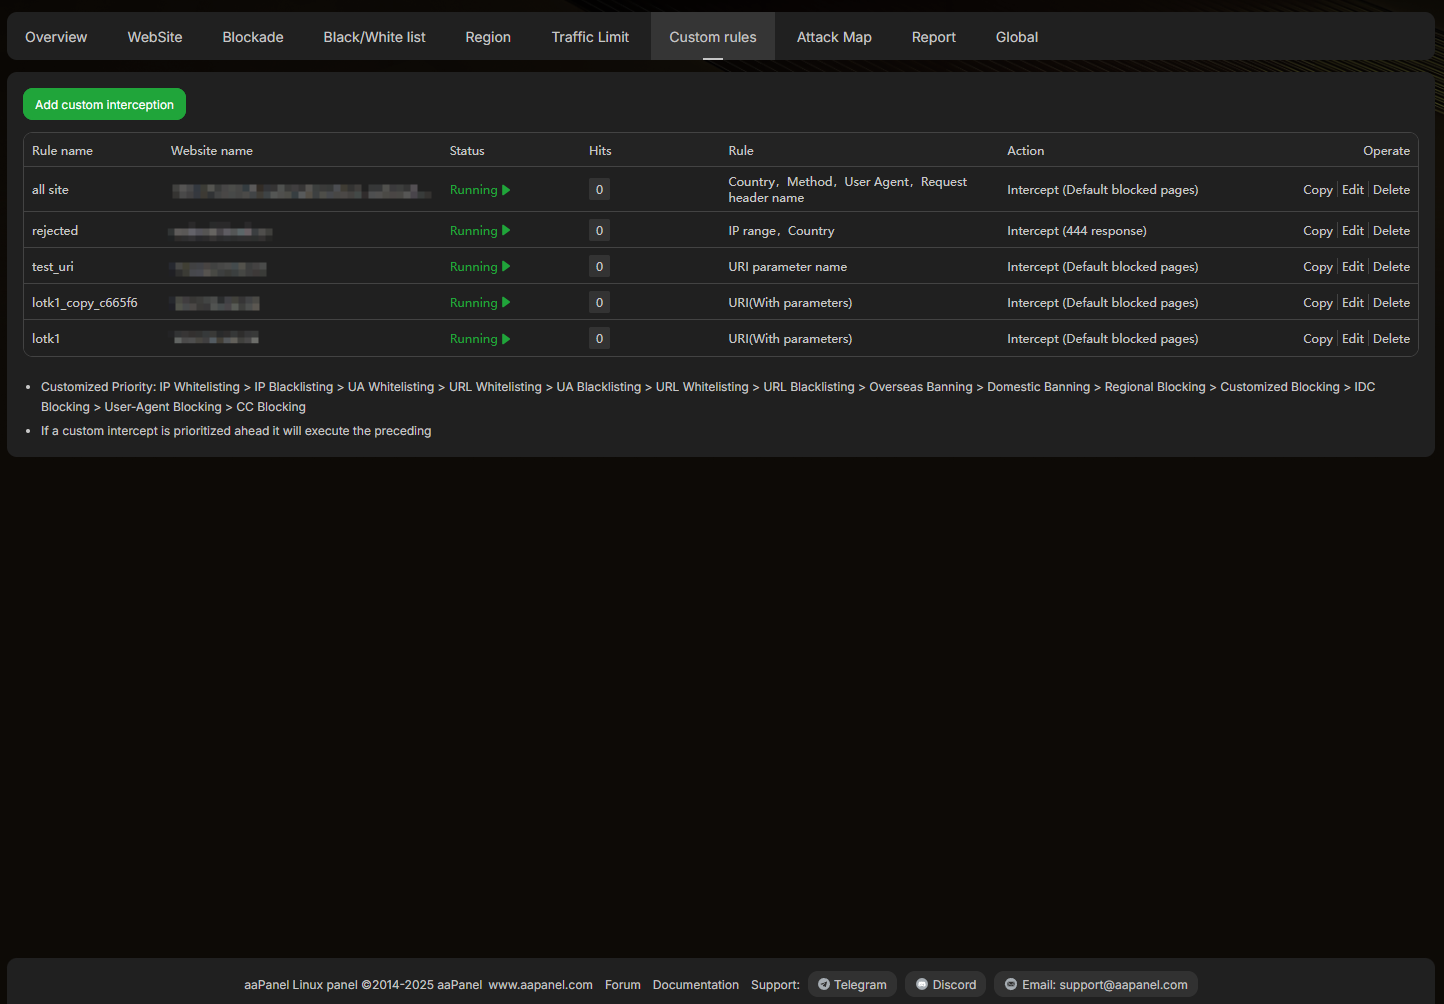
Task: Toggle Running status of rejected rule
Action: (479, 231)
